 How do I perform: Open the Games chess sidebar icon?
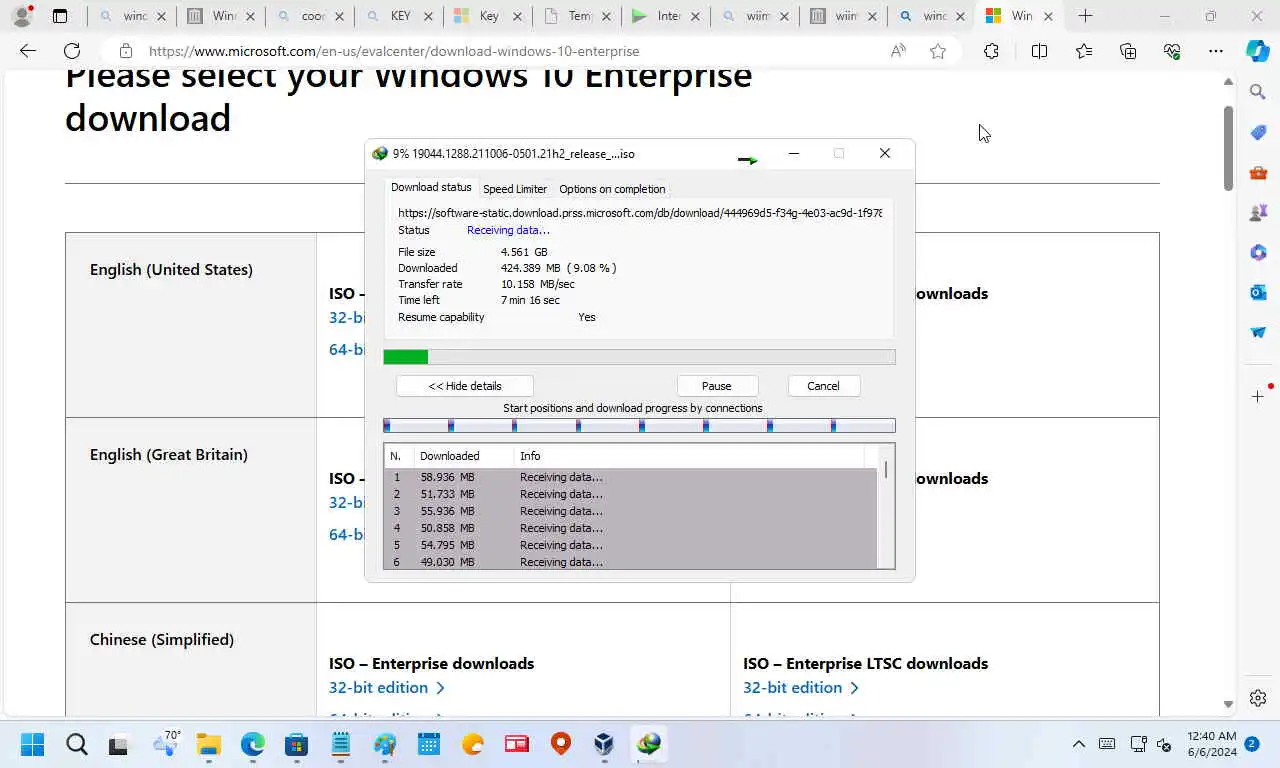click(1258, 212)
